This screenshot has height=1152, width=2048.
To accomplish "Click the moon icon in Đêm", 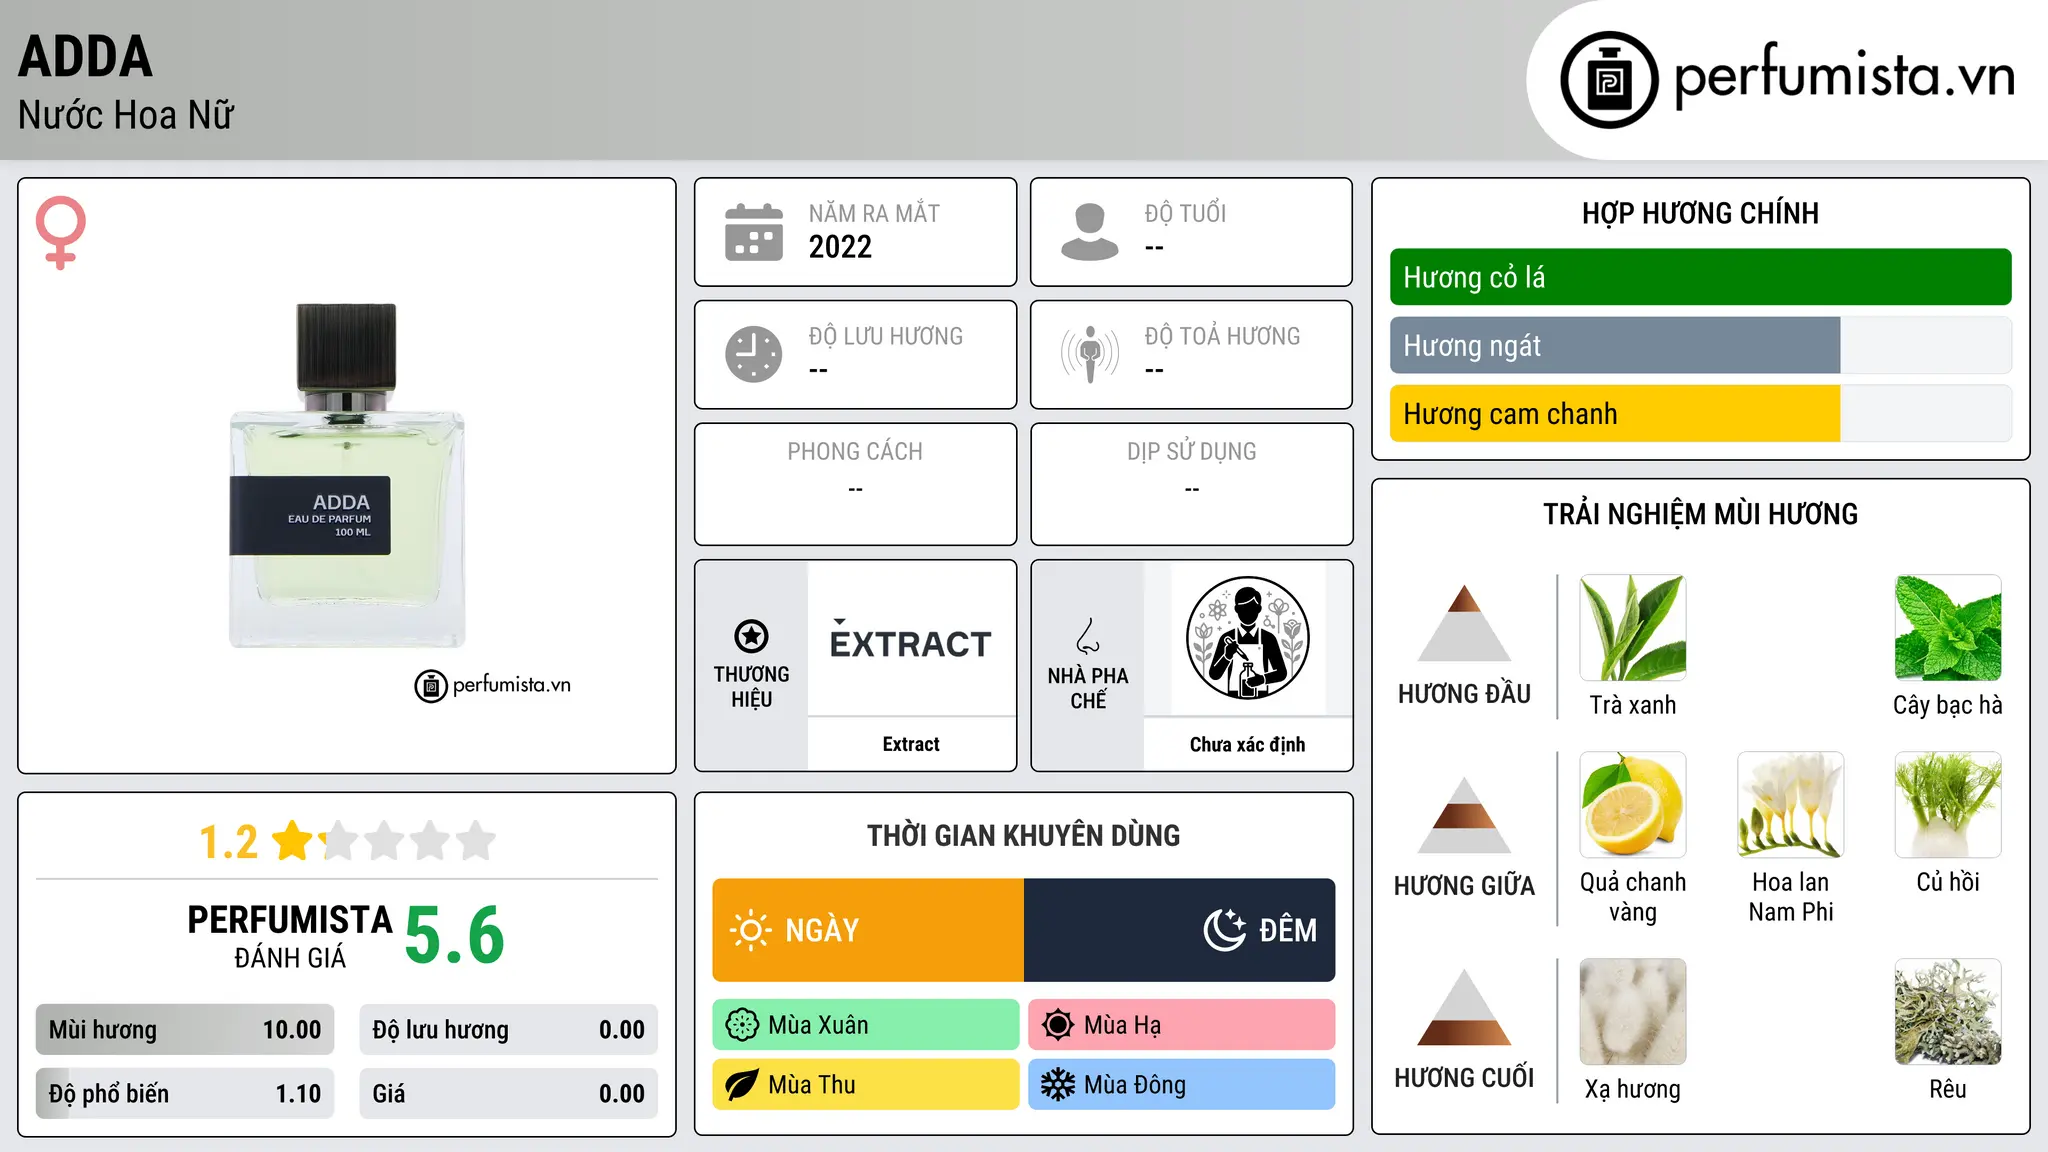I will [x=1224, y=930].
